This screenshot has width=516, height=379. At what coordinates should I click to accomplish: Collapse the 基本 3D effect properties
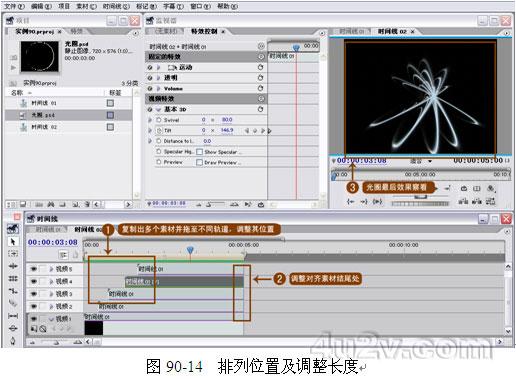(x=159, y=109)
